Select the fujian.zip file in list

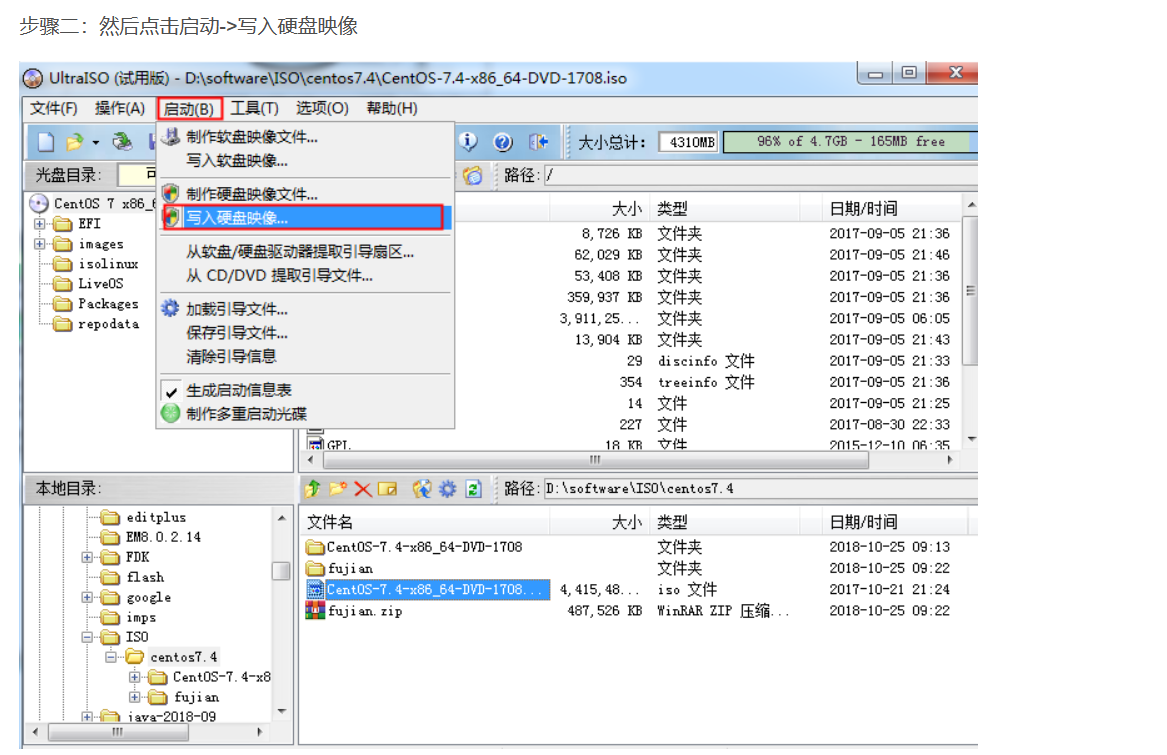(x=365, y=611)
